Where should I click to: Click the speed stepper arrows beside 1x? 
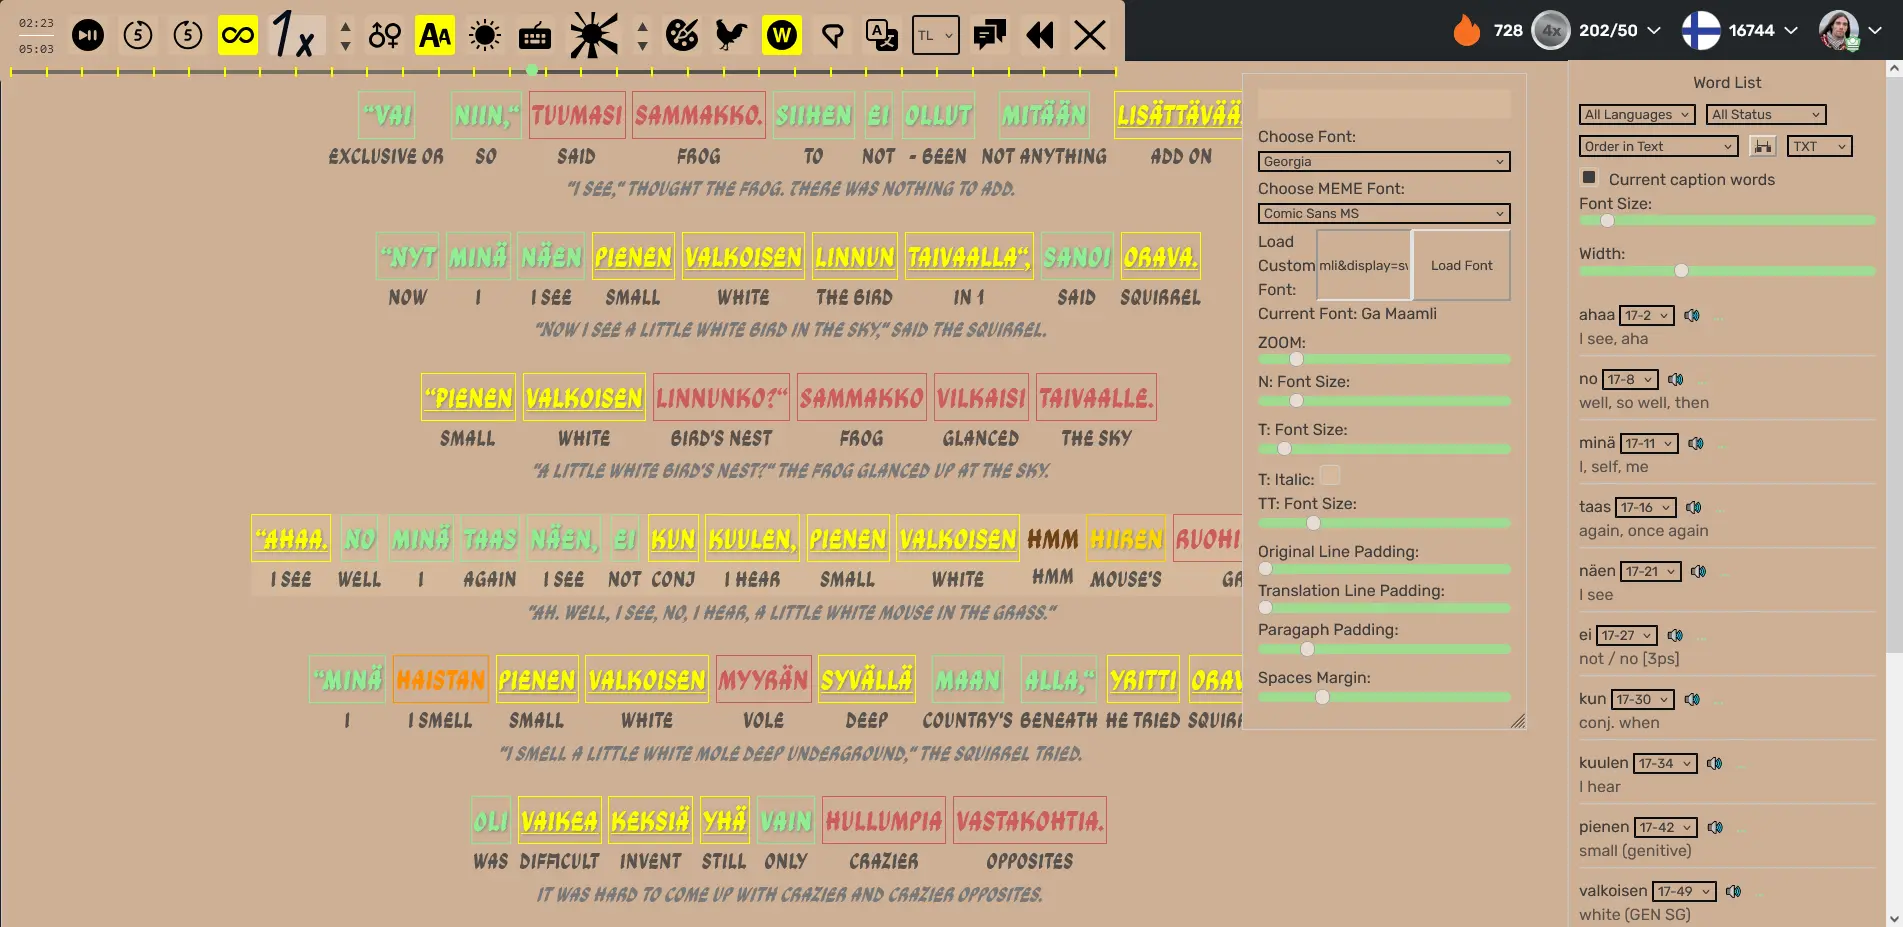tap(345, 36)
